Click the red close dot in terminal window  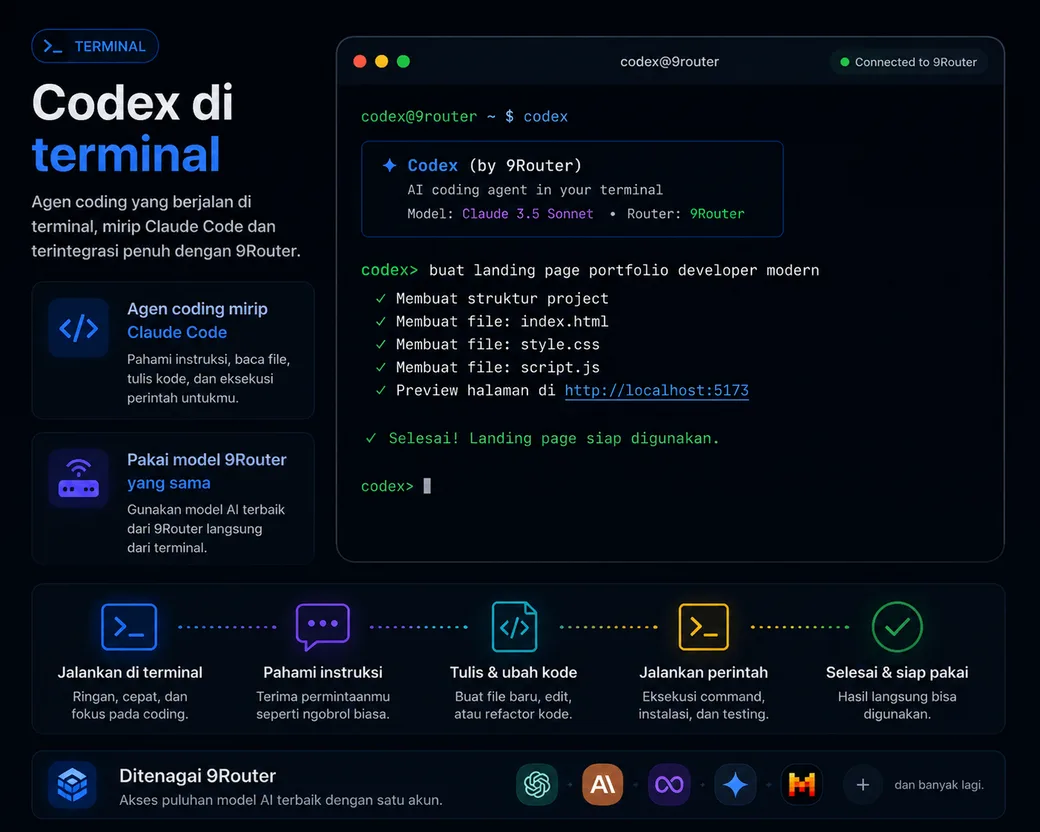click(x=360, y=62)
